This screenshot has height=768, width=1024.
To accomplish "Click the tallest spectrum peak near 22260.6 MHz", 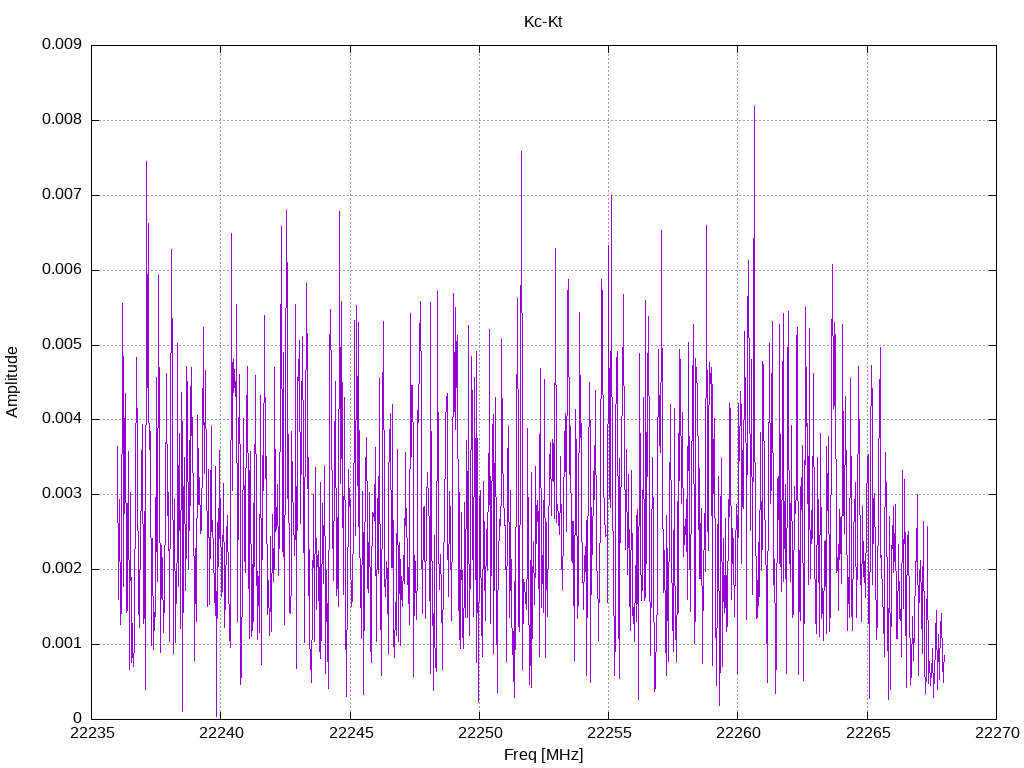I will (x=754, y=107).
